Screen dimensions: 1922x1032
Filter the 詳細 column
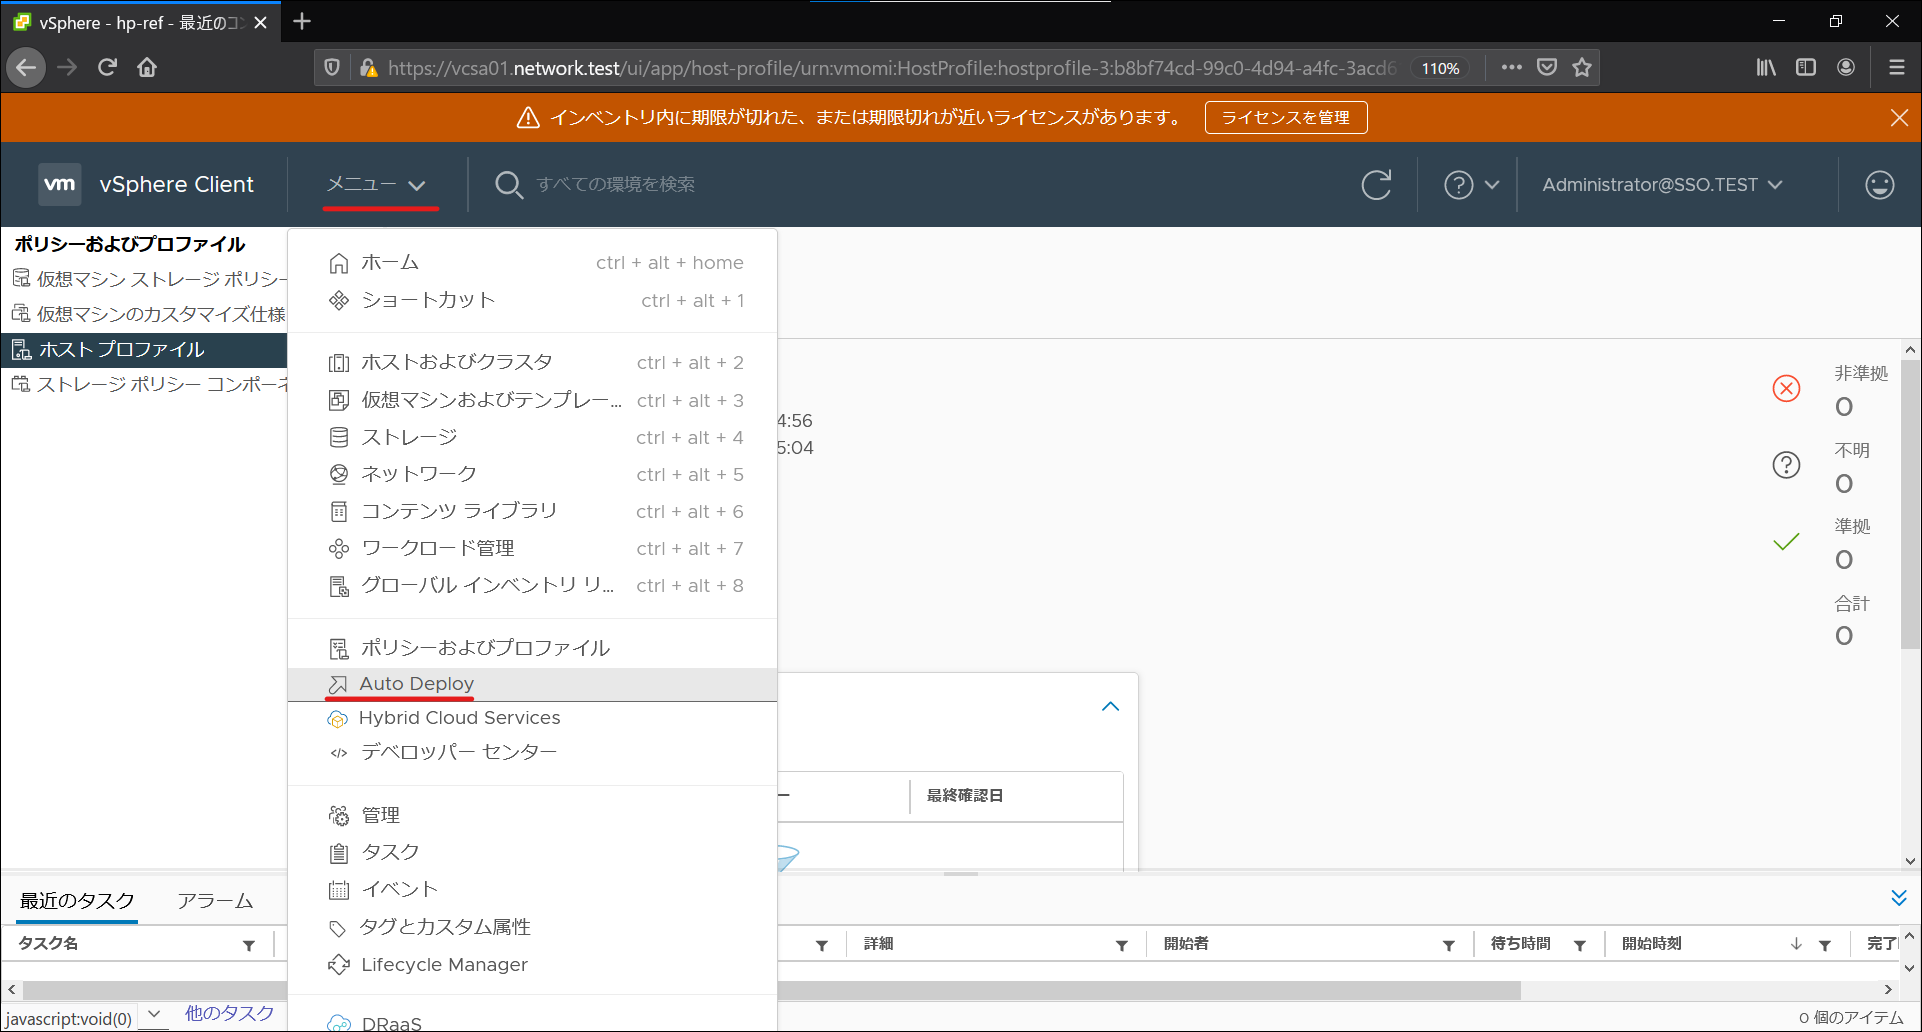pyautogui.click(x=1122, y=945)
